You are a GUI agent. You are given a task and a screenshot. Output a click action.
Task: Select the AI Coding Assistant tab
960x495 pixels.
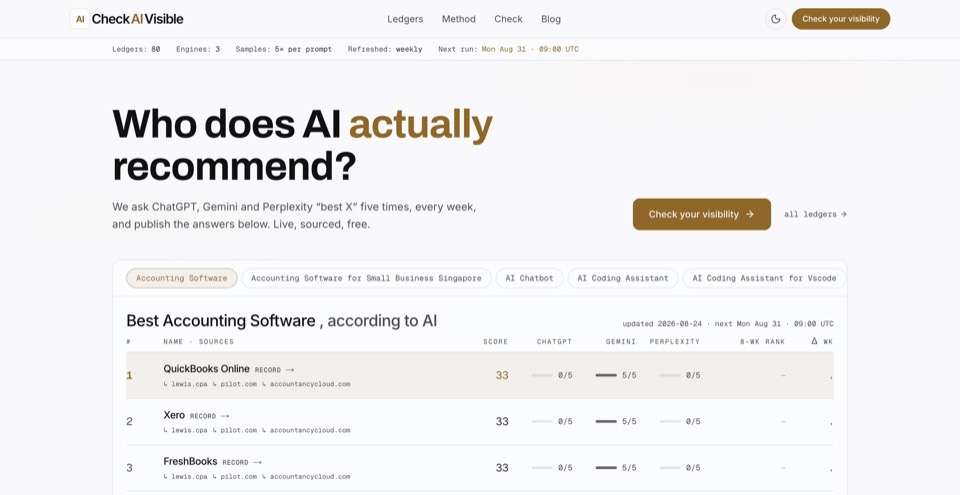(623, 278)
